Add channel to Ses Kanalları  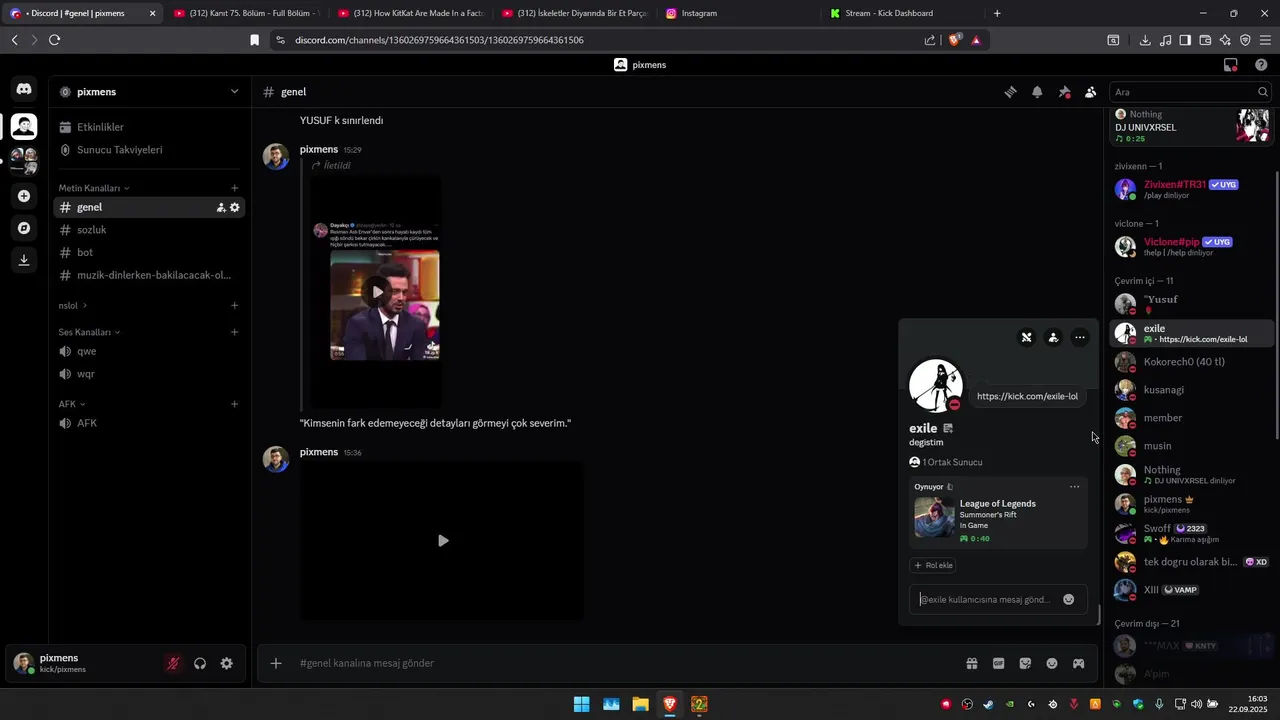point(235,332)
